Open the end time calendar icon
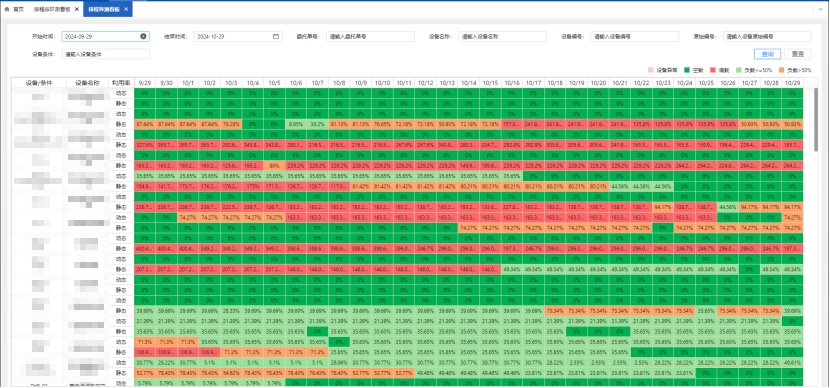The height and width of the screenshot is (388, 830). tap(276, 37)
